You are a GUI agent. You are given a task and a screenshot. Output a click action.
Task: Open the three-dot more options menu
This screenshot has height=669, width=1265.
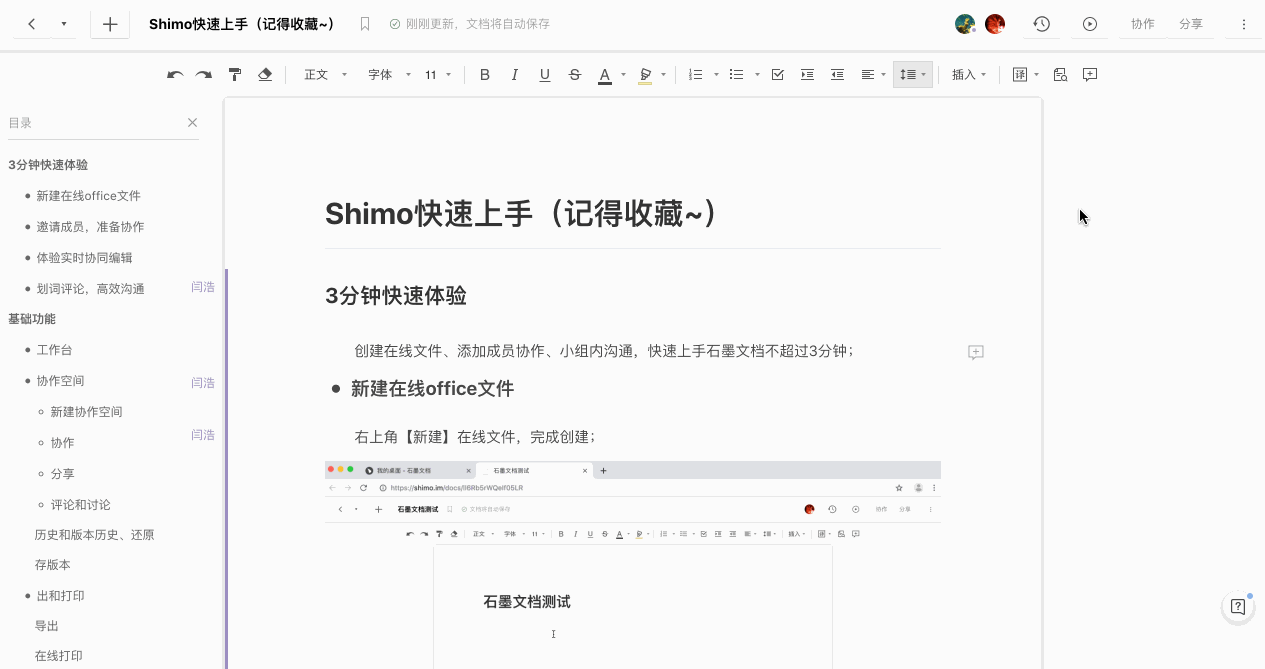point(1244,24)
